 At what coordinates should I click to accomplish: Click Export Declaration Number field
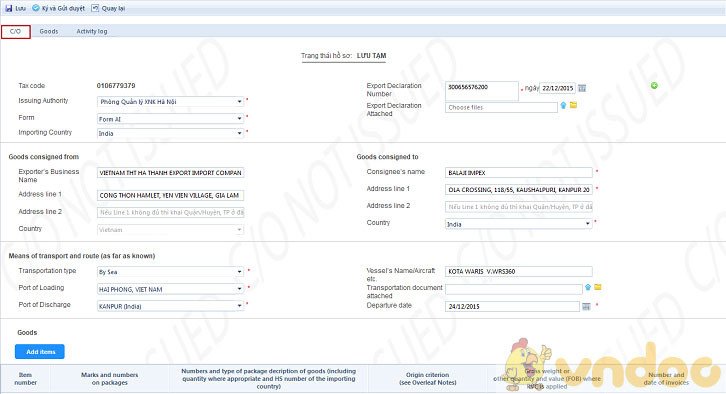tap(482, 91)
